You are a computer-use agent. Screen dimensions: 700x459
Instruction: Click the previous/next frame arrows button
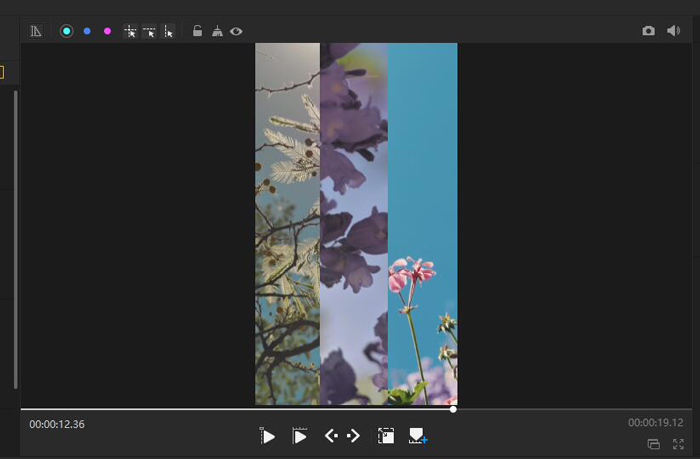pyautogui.click(x=342, y=436)
